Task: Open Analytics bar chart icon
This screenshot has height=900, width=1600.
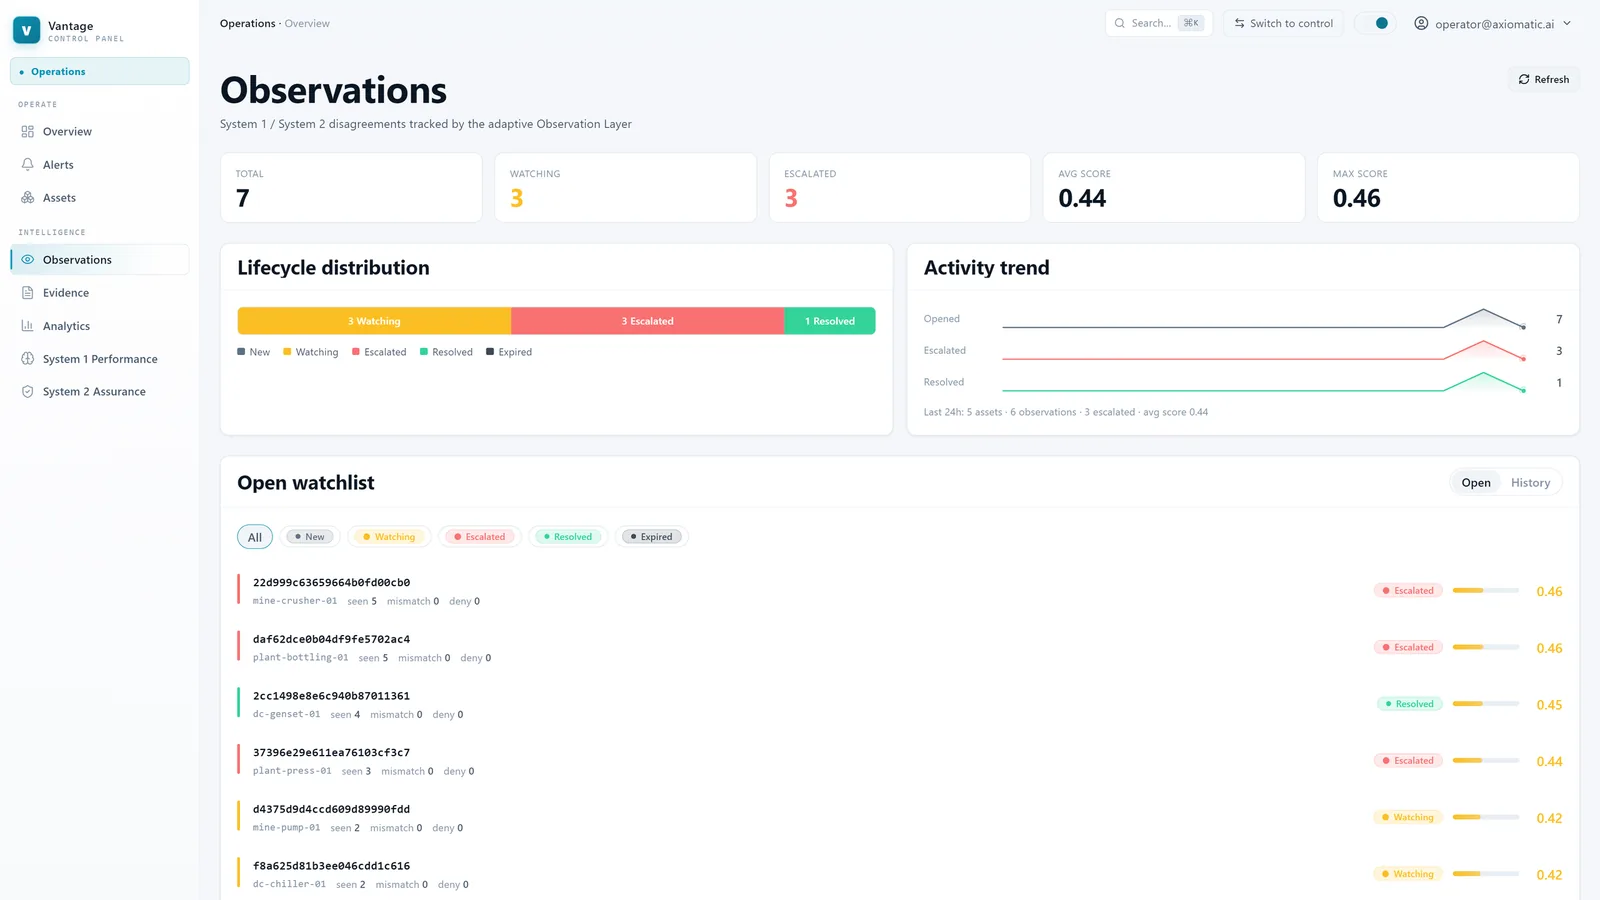Action: coord(28,326)
